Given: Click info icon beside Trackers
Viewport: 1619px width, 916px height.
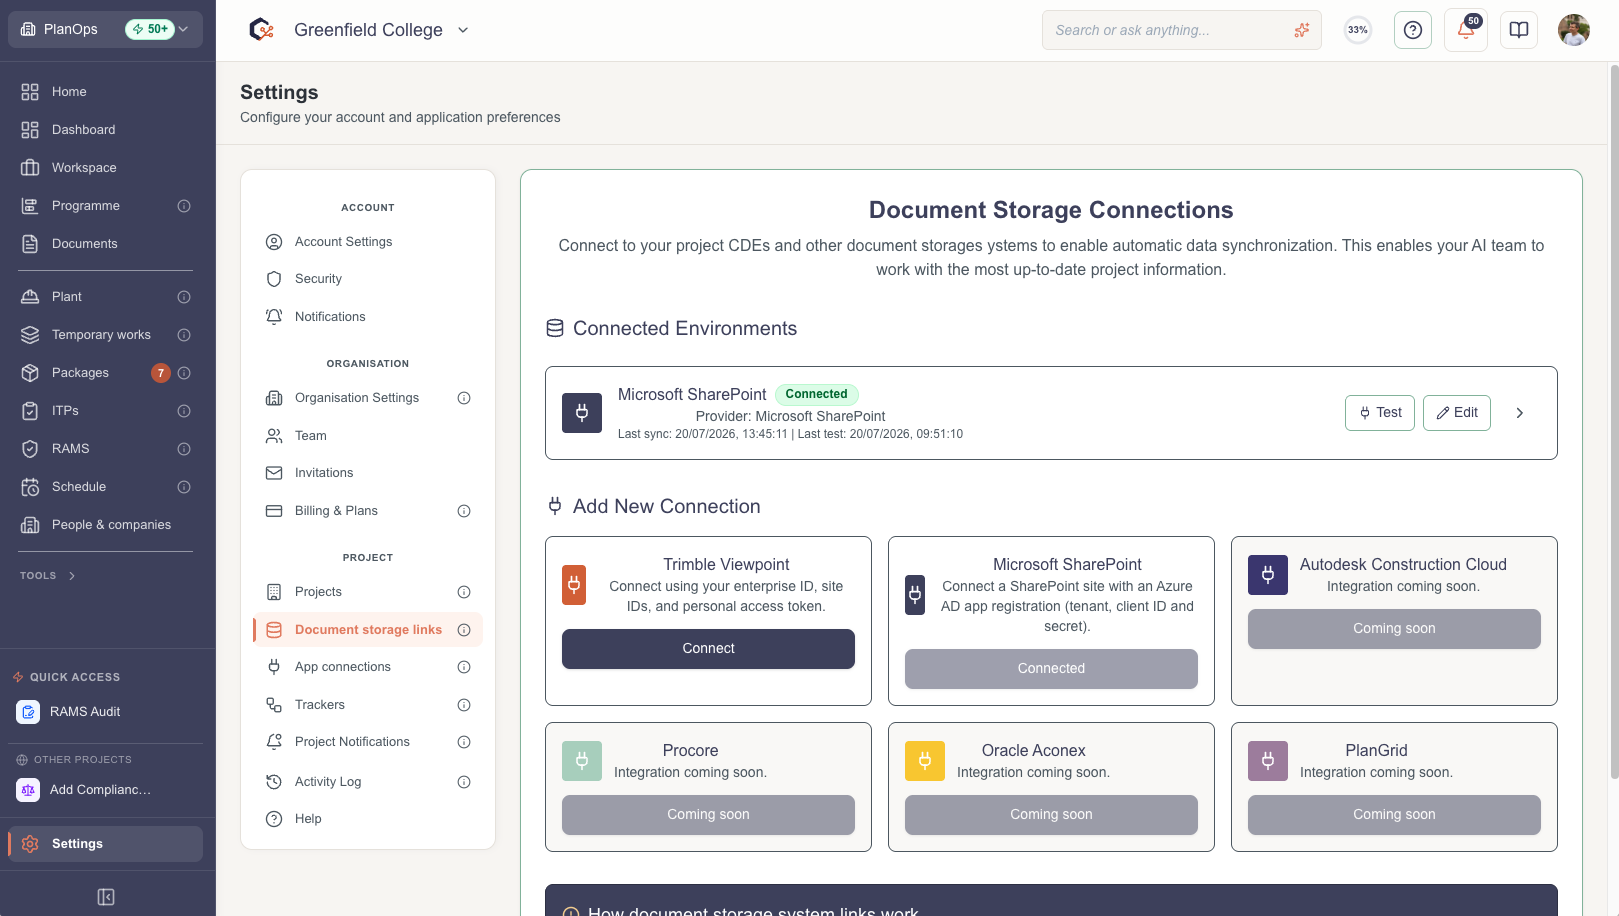Looking at the screenshot, I should tap(464, 705).
